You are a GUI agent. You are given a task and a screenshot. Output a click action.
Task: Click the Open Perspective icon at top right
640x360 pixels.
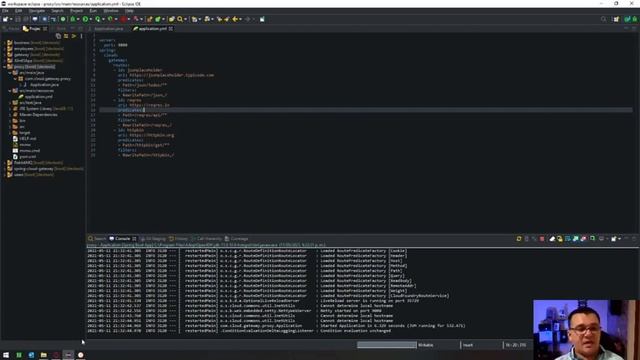tap(616, 19)
